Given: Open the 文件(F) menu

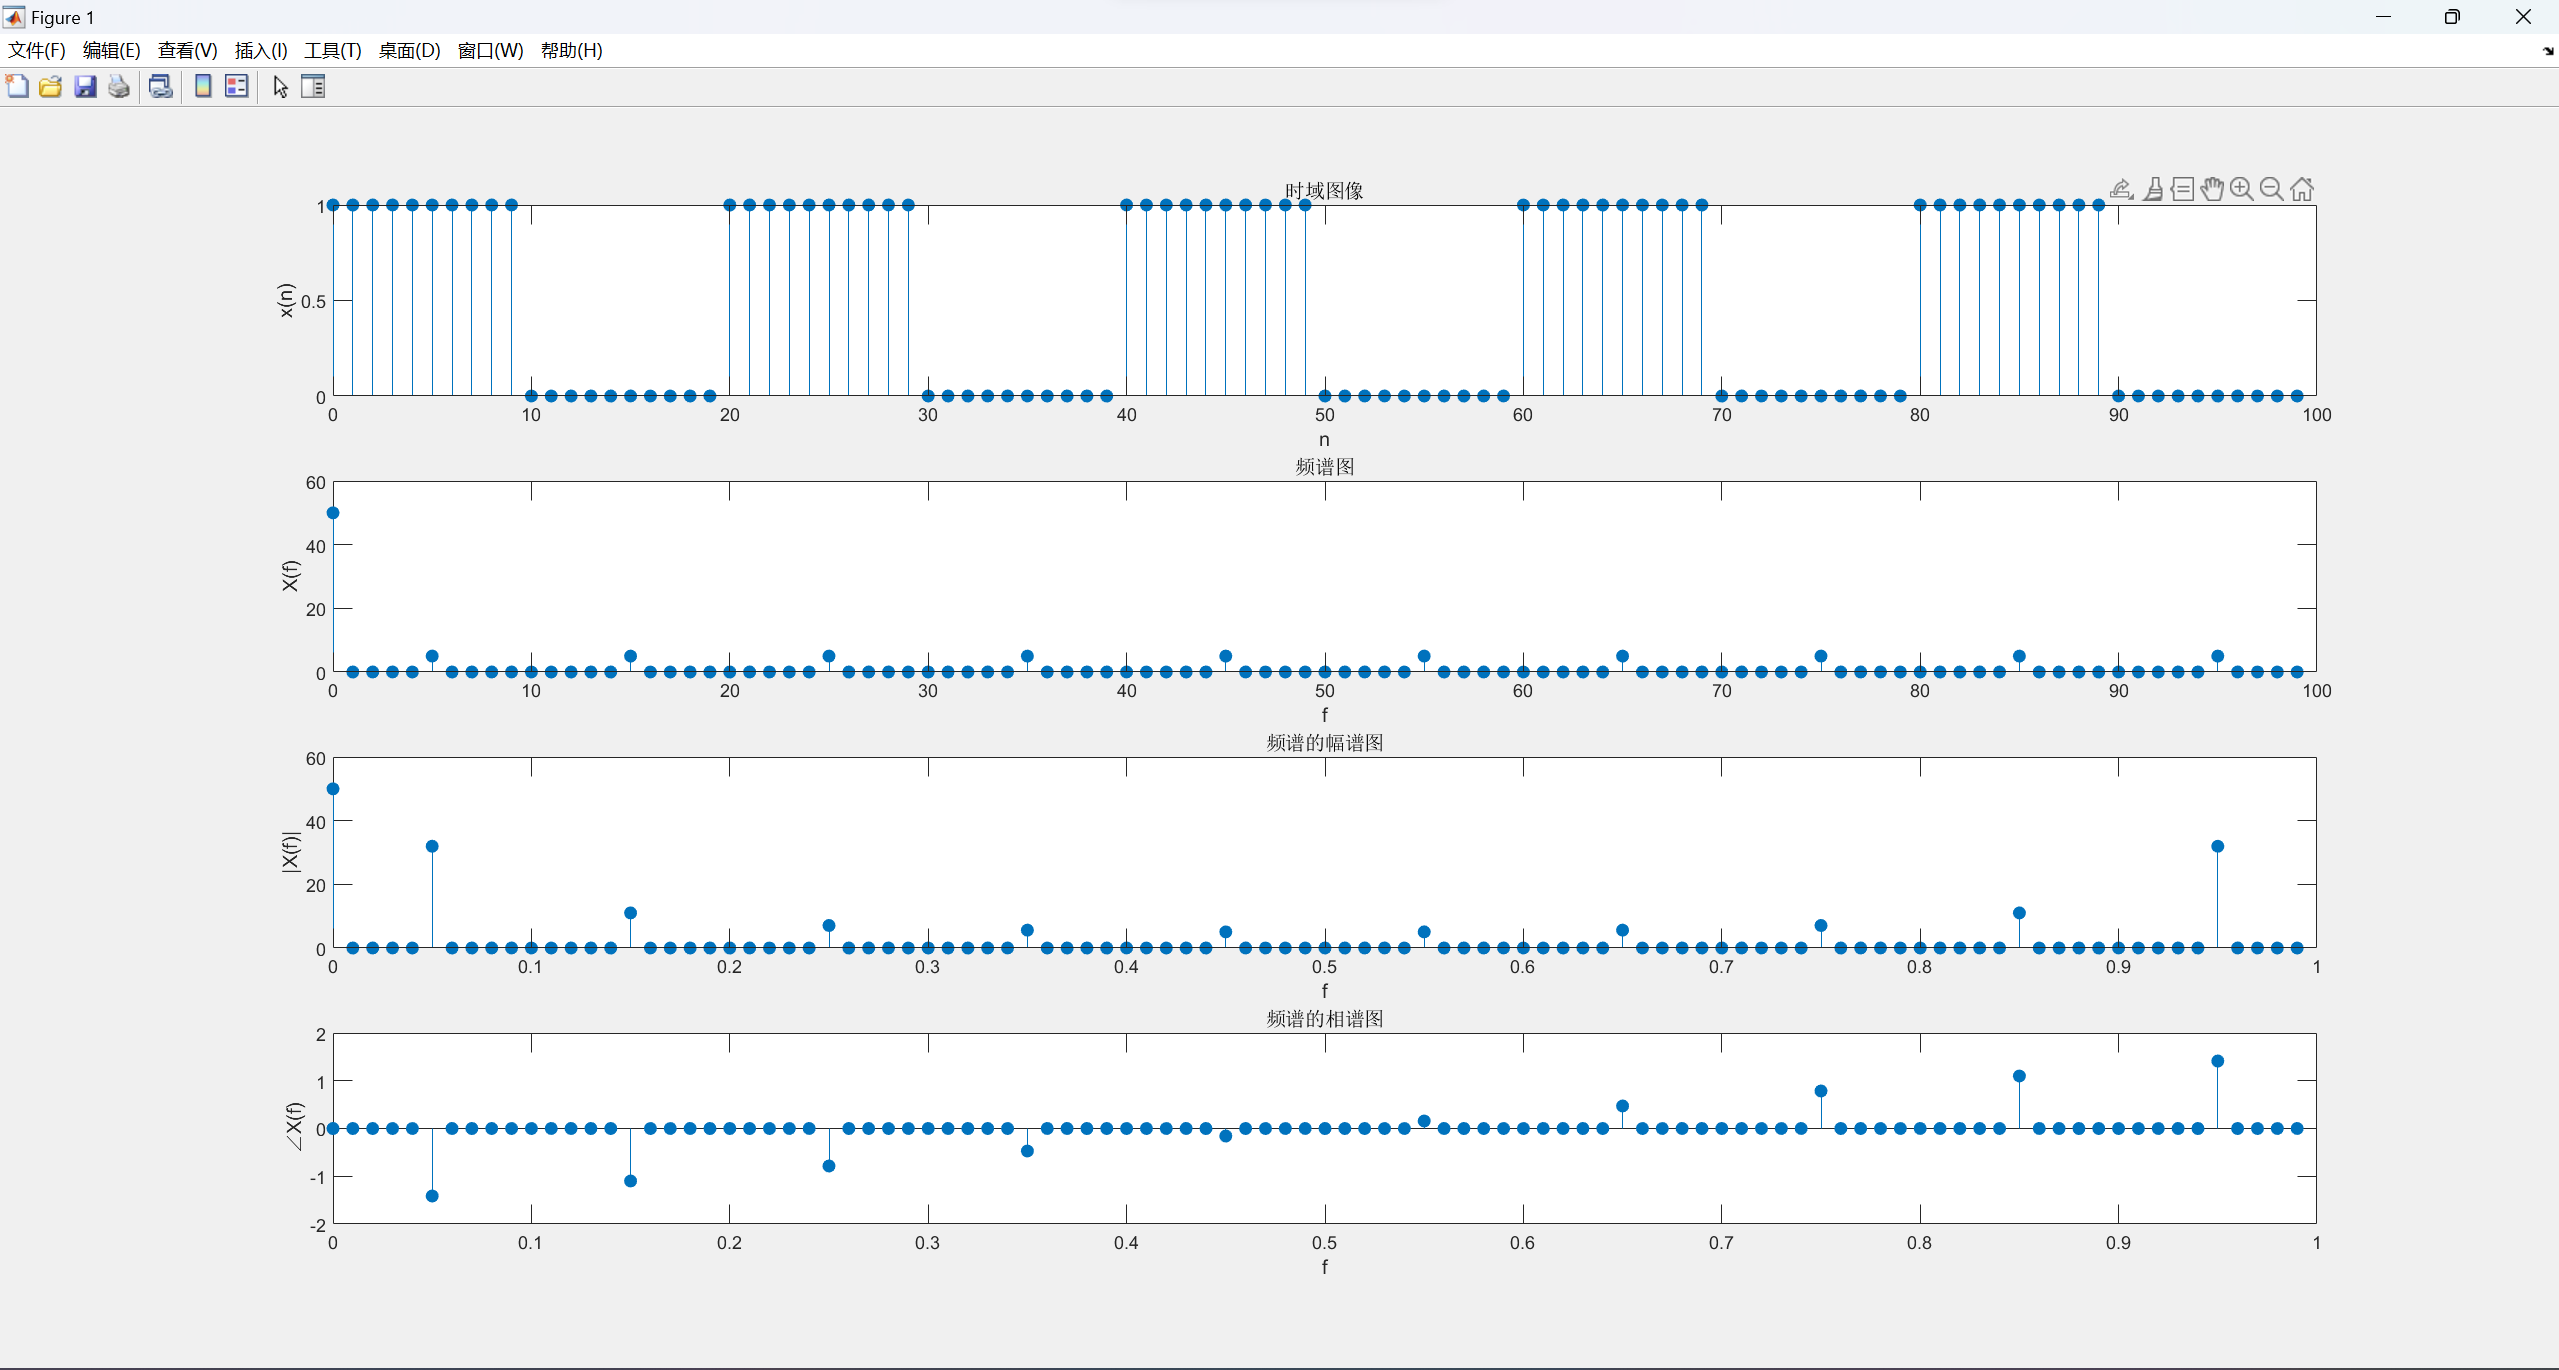Looking at the screenshot, I should [37, 51].
